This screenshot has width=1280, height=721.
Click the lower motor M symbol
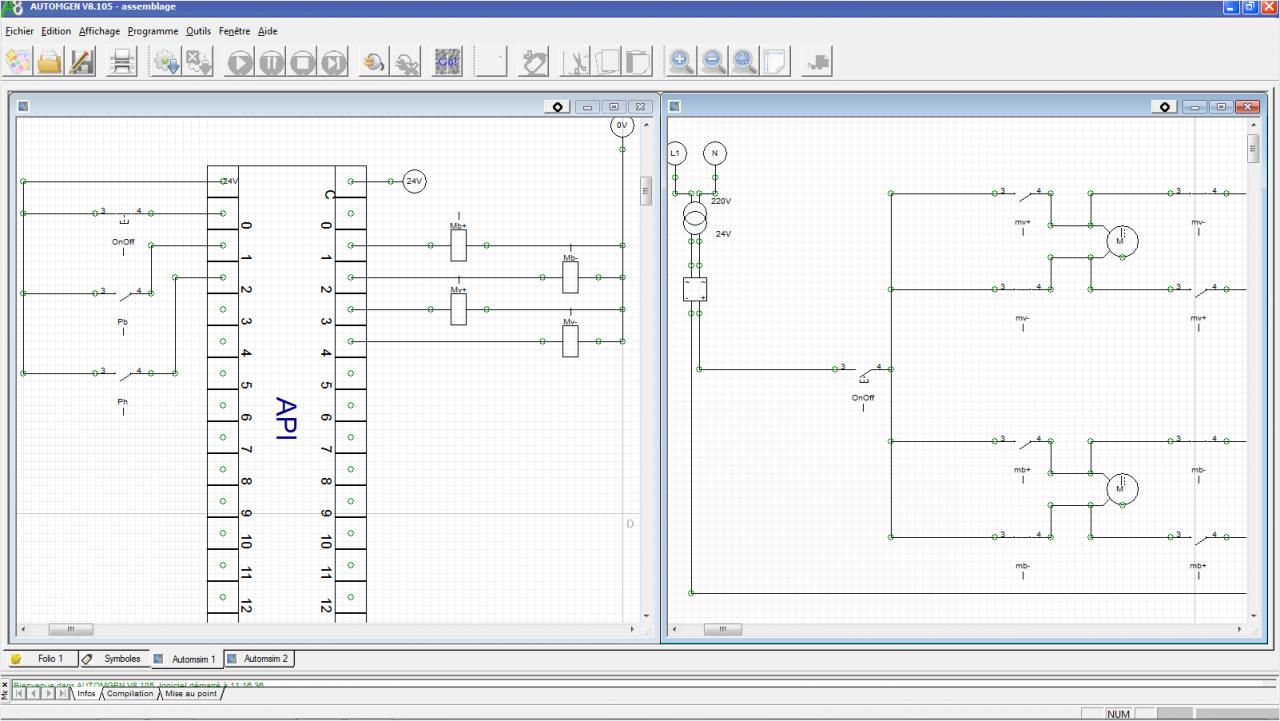tap(1122, 489)
